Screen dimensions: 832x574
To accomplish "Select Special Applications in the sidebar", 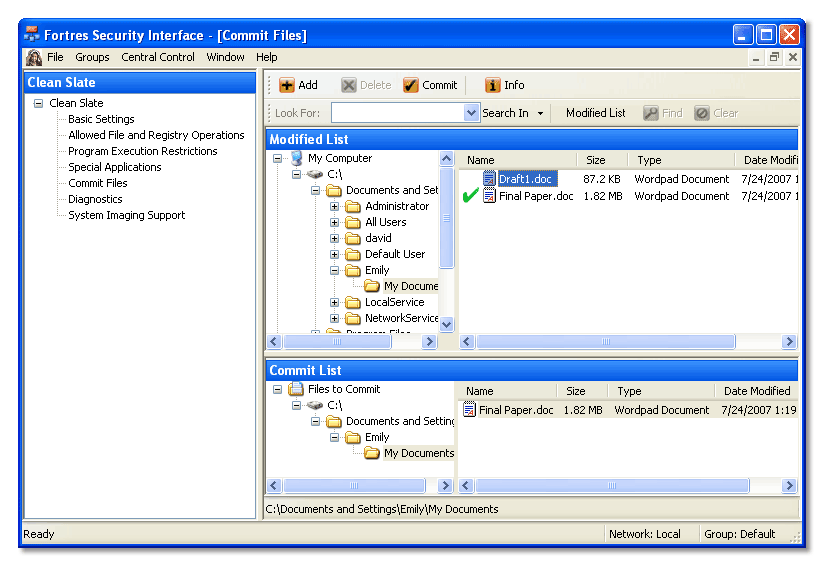I will (x=115, y=167).
